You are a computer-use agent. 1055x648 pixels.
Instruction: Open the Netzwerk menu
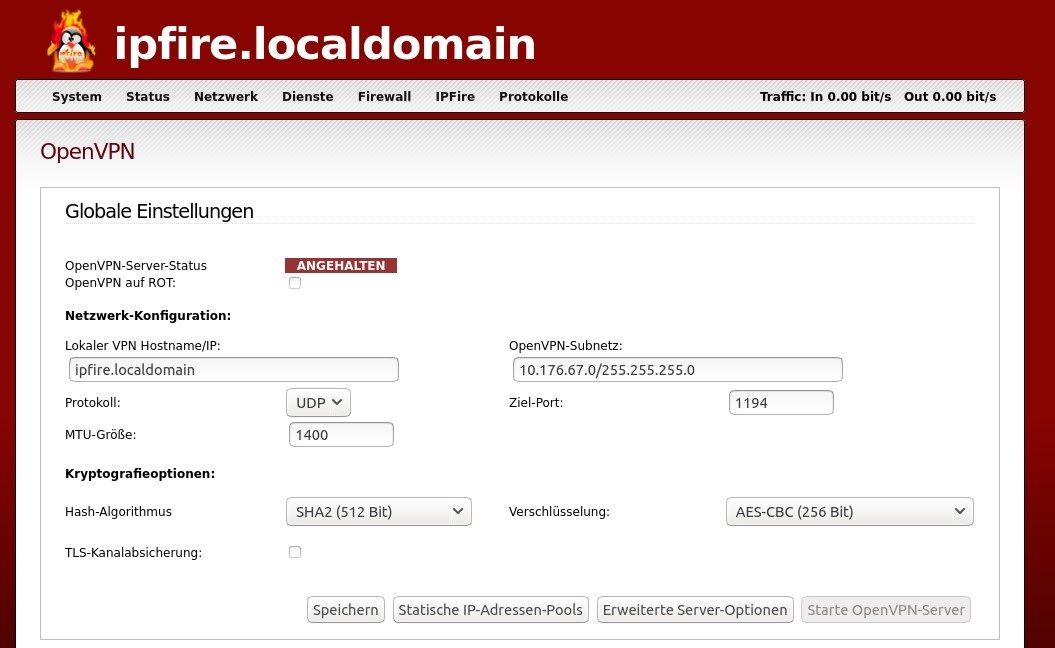pos(225,96)
